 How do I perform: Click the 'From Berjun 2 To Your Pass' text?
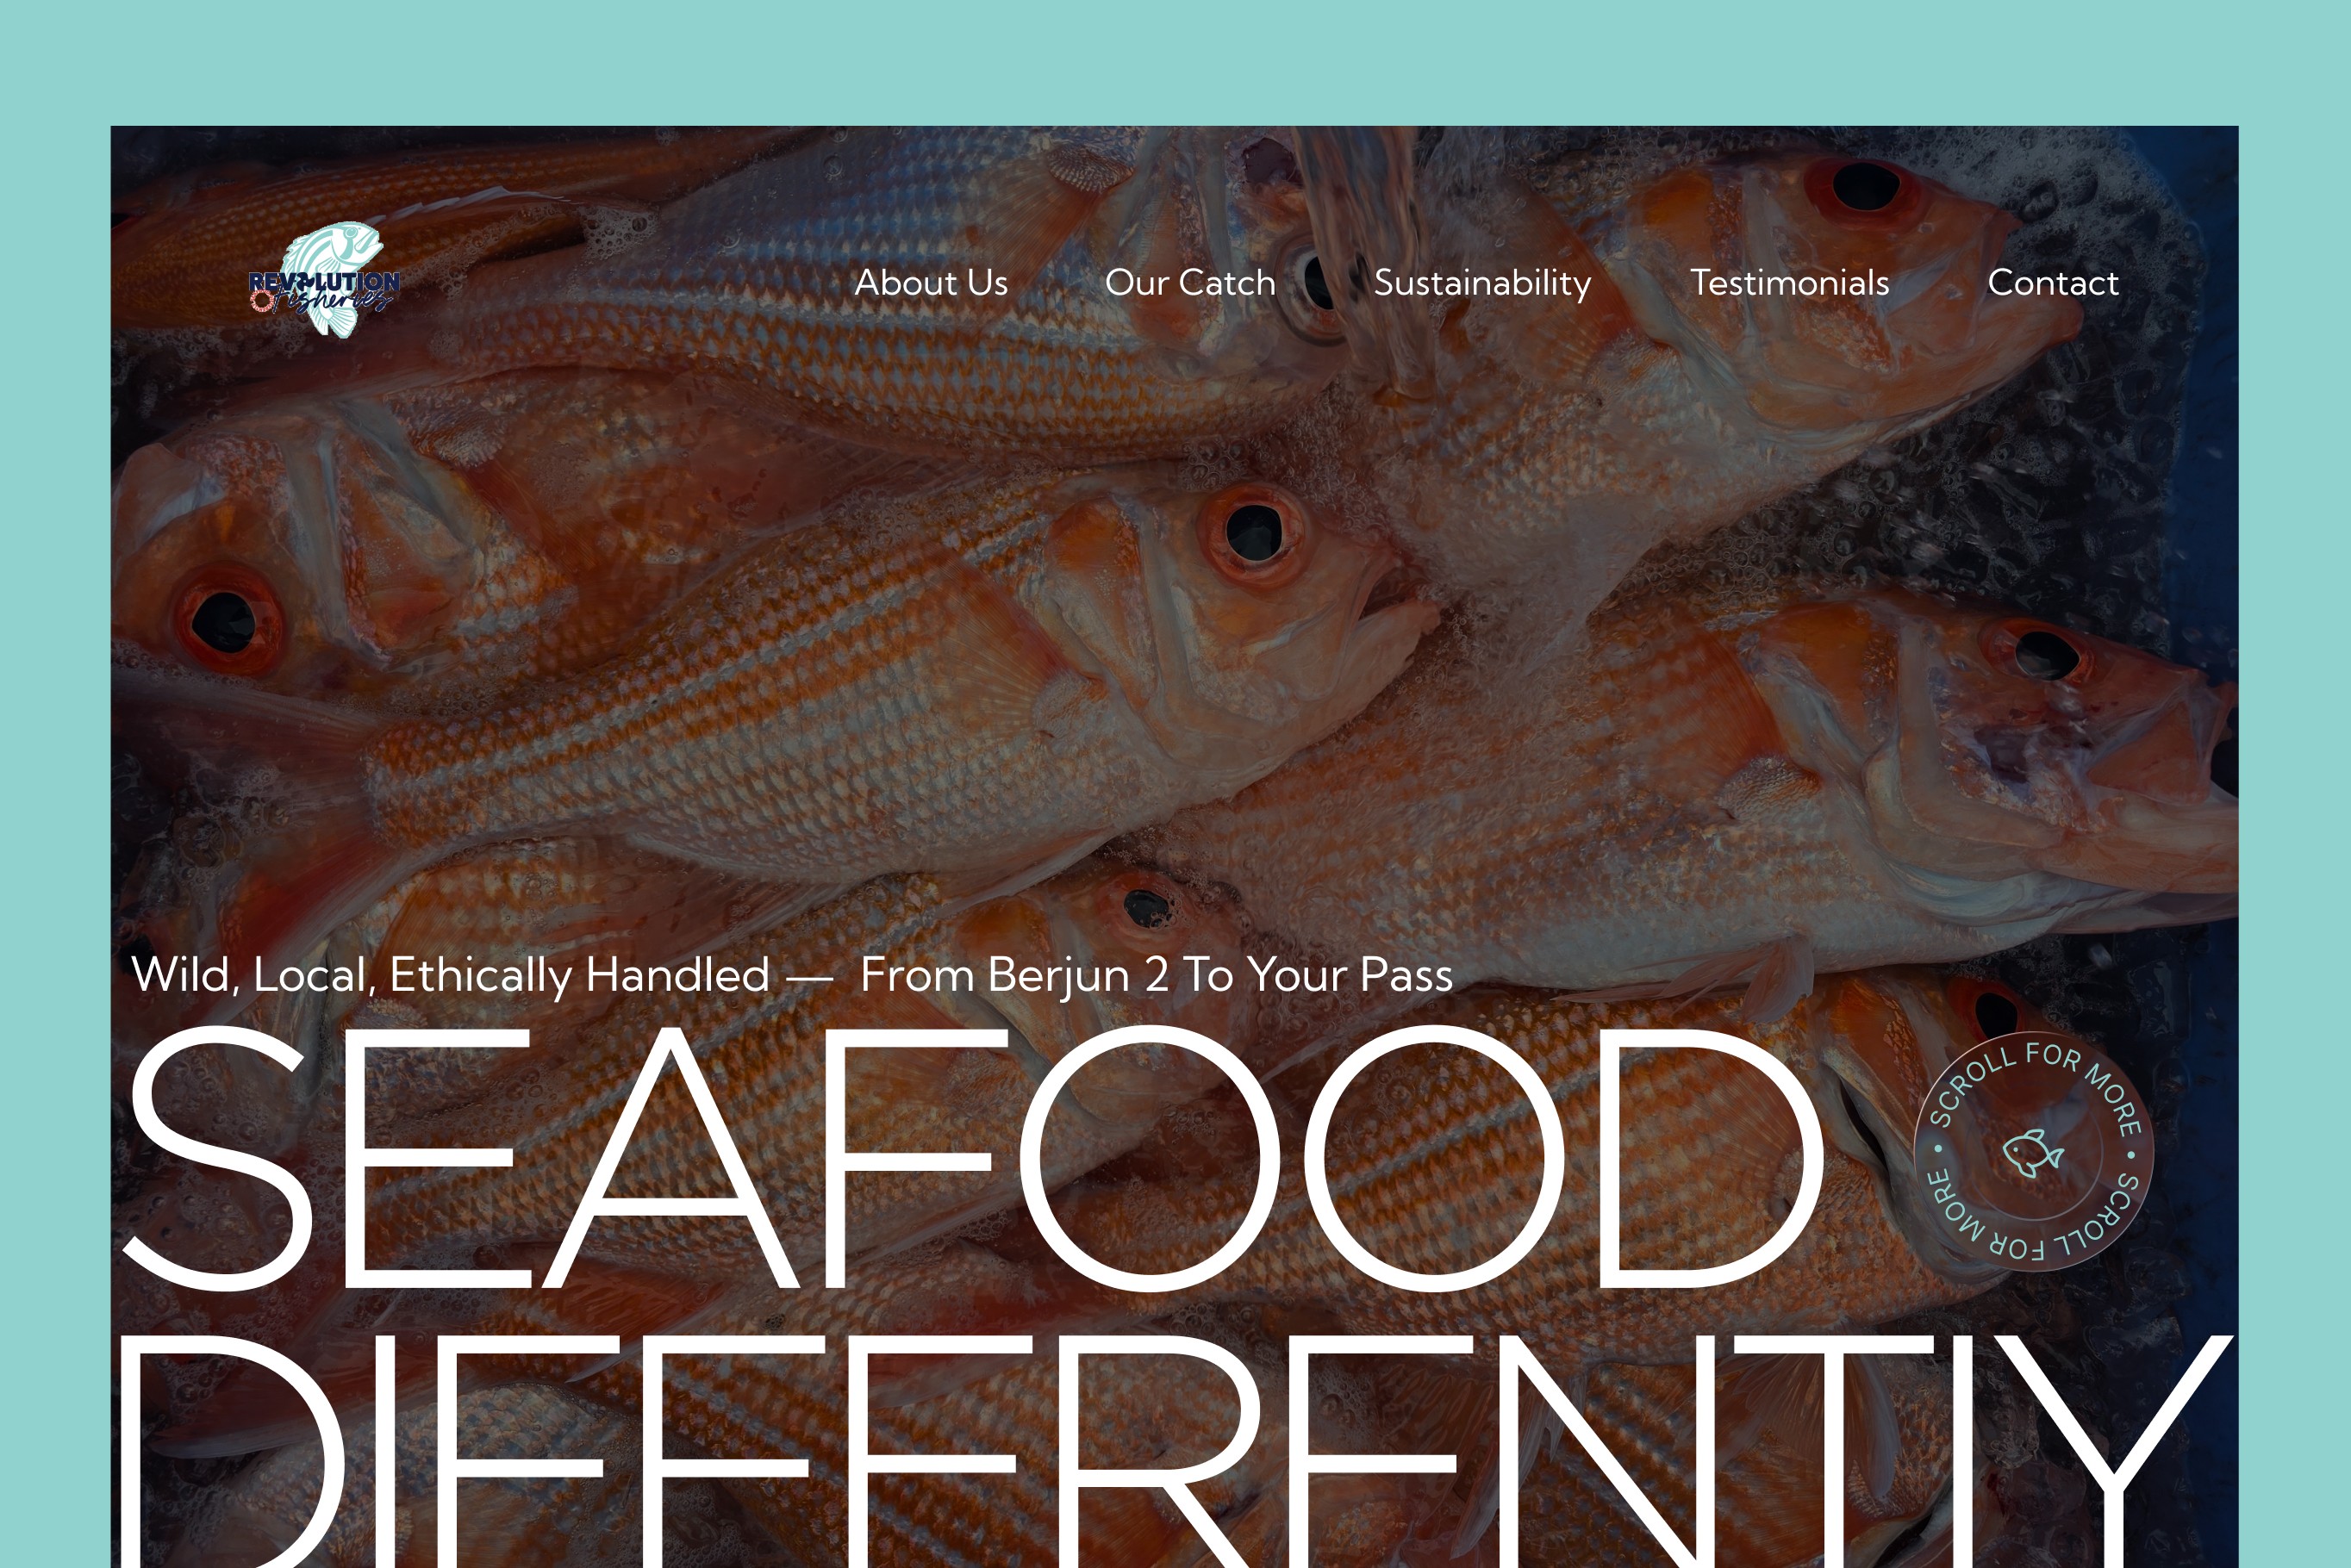1156,975
